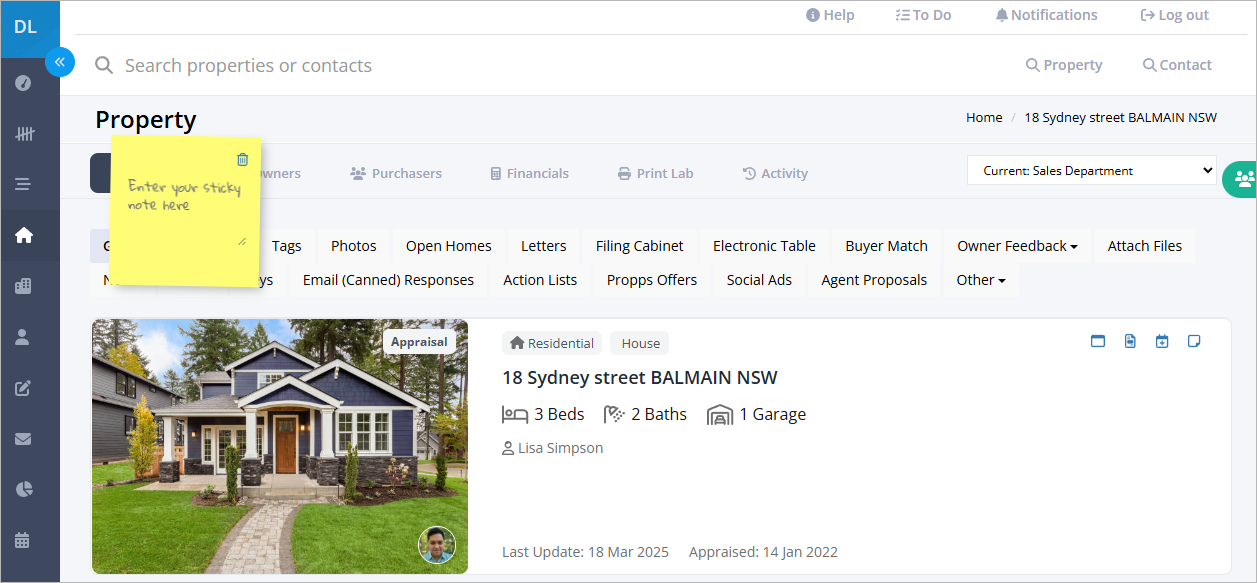The width and height of the screenshot is (1257, 583).
Task: Open the dashboard gauge icon in sidebar
Action: 23,83
